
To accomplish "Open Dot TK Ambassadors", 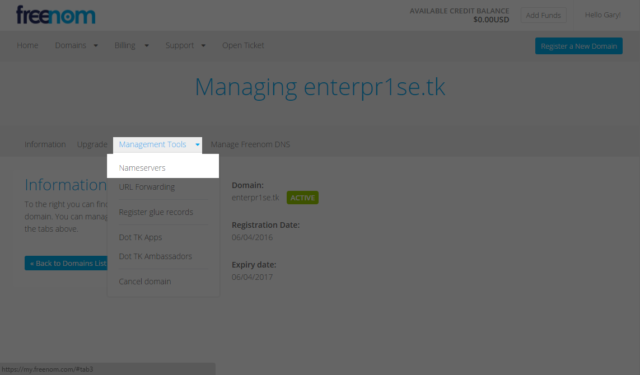I will 155,256.
